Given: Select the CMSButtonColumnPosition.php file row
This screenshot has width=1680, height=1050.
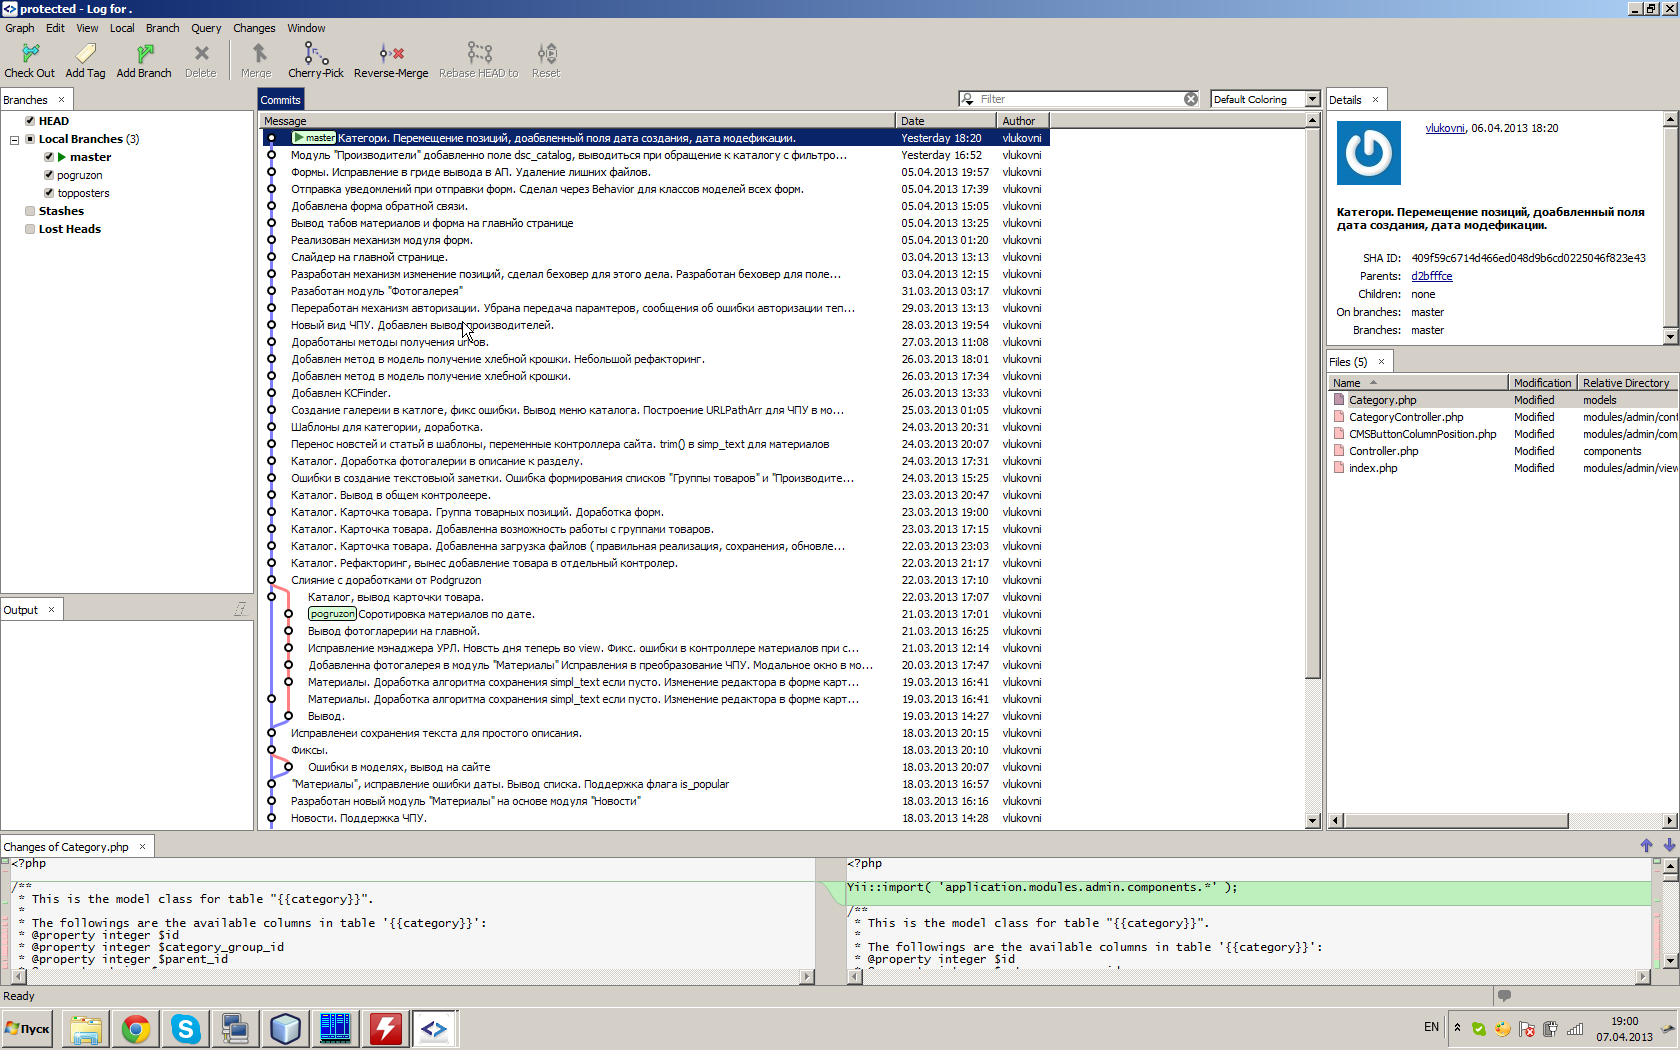Looking at the screenshot, I should [1502, 434].
